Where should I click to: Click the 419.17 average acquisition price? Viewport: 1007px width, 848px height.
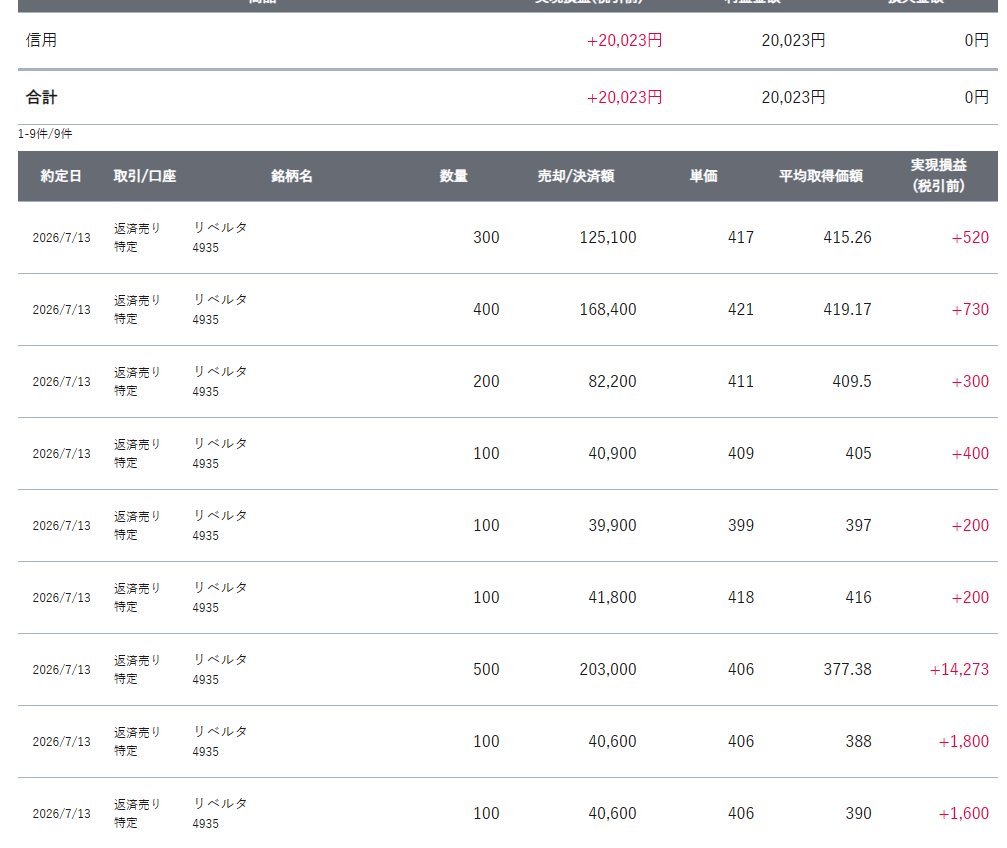coord(847,310)
